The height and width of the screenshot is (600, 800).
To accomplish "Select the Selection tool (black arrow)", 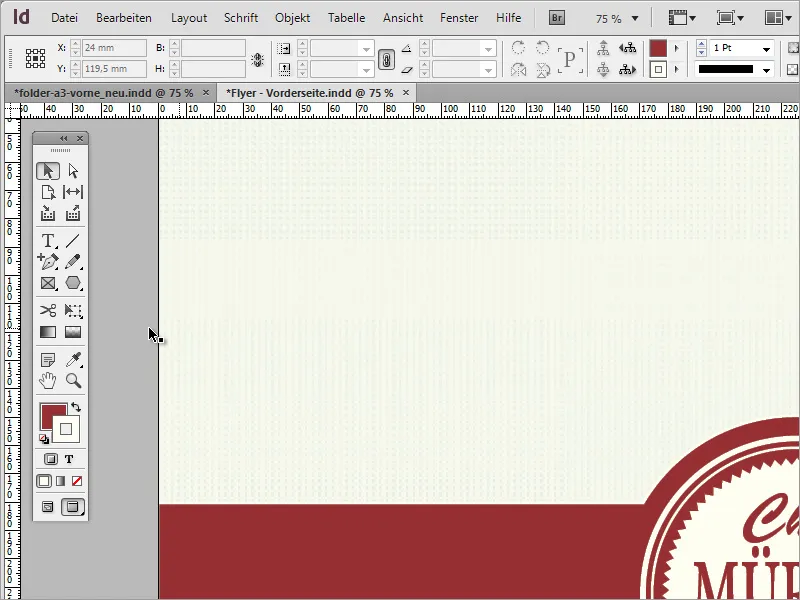I will (48, 171).
